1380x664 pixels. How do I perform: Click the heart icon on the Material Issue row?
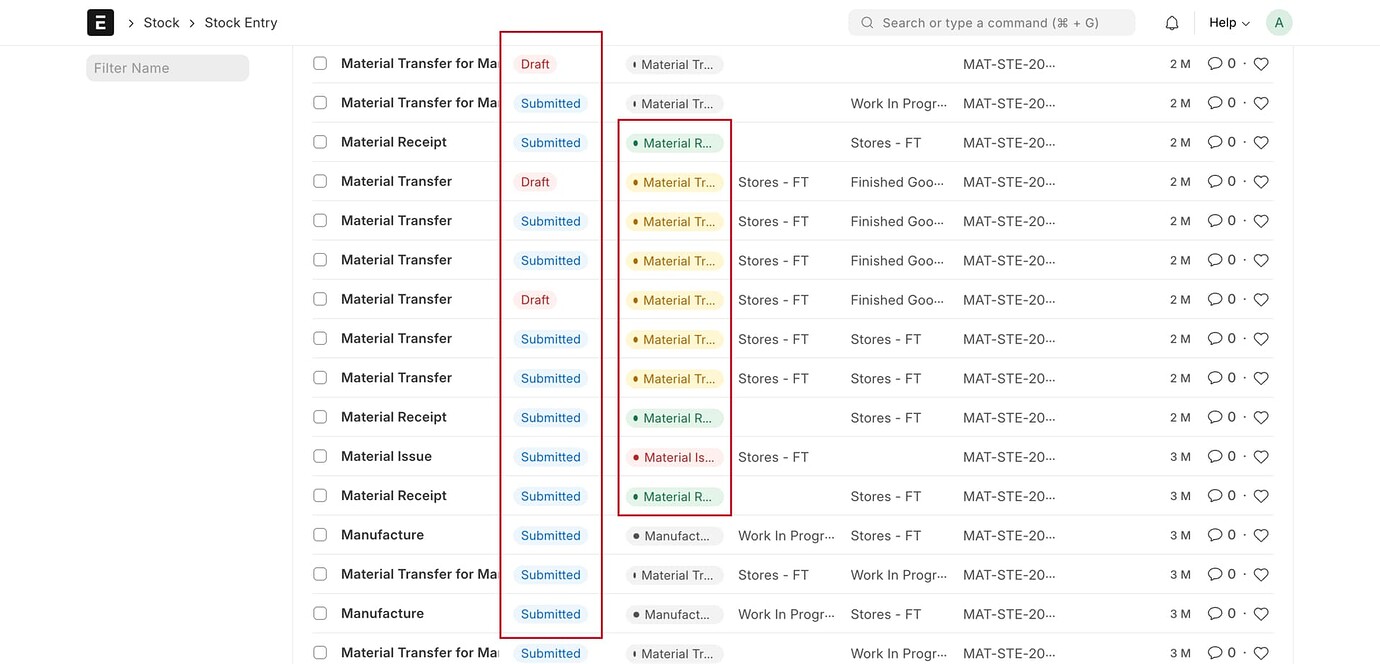point(1260,456)
